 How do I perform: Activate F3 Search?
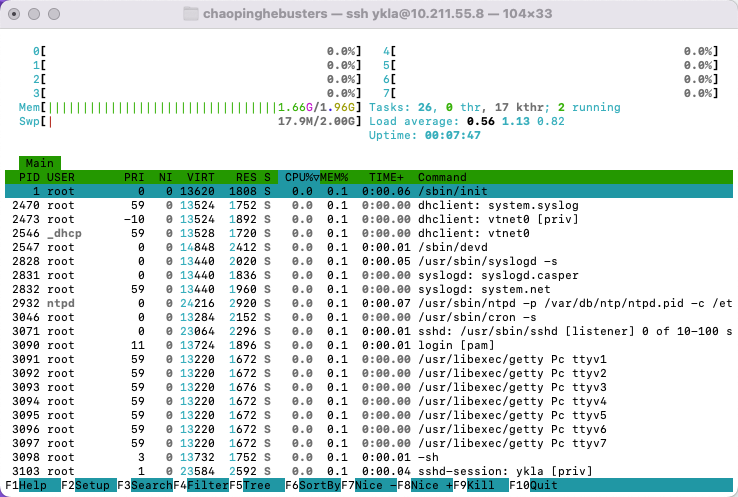click(145, 485)
